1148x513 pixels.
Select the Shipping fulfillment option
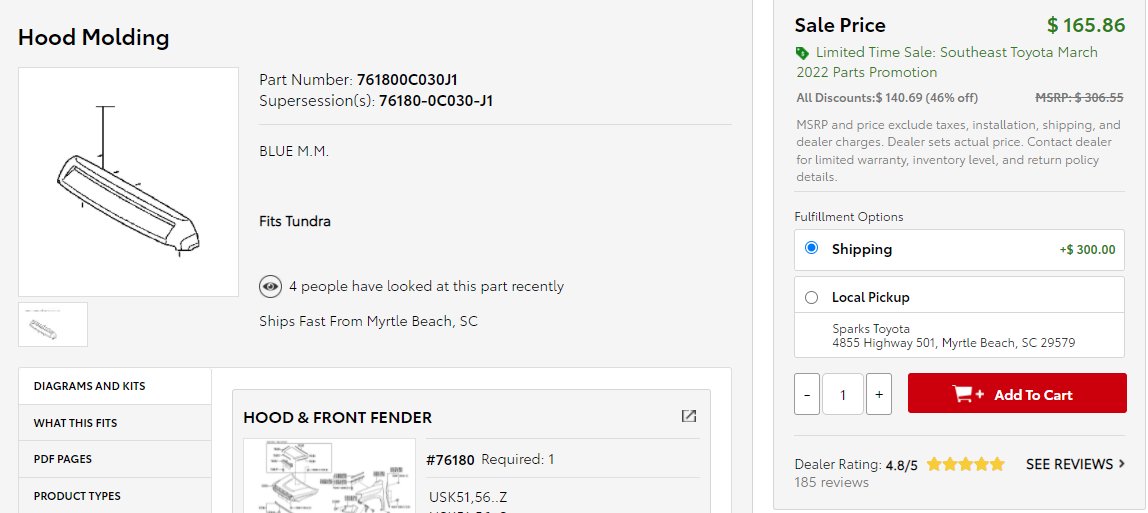[811, 248]
